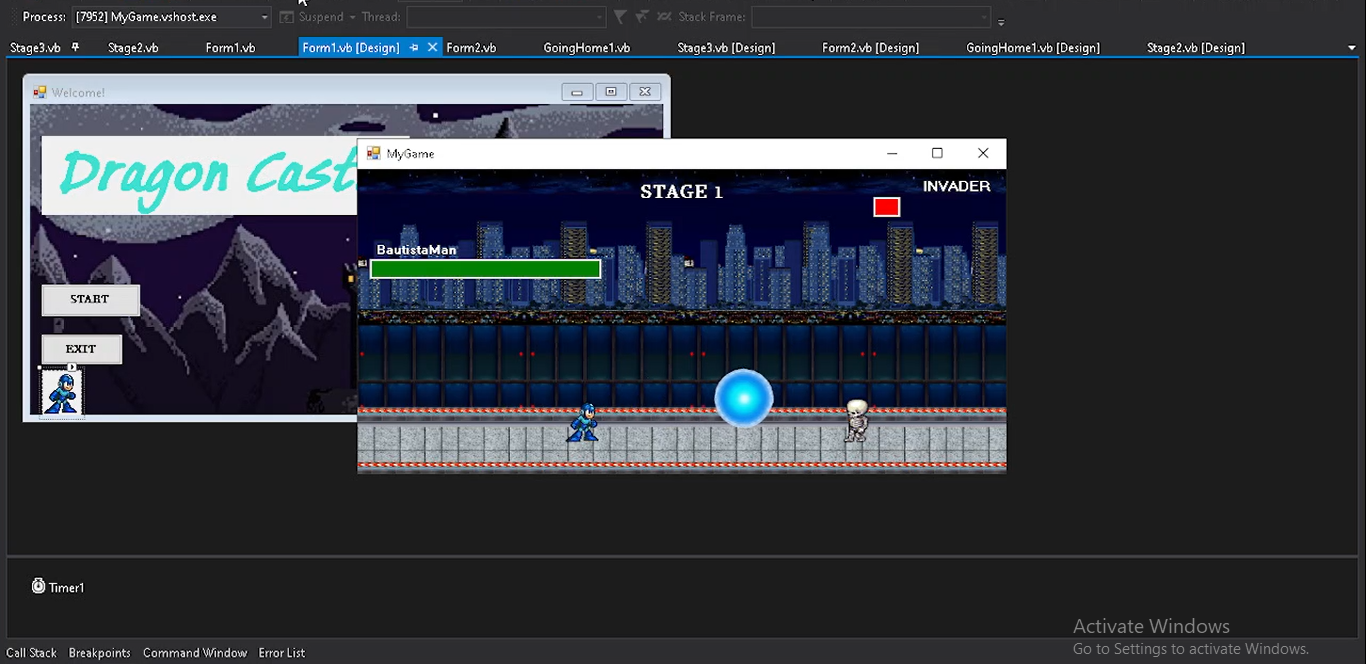The width and height of the screenshot is (1366, 664).
Task: Click the blue energy ball projectile
Action: click(x=744, y=398)
